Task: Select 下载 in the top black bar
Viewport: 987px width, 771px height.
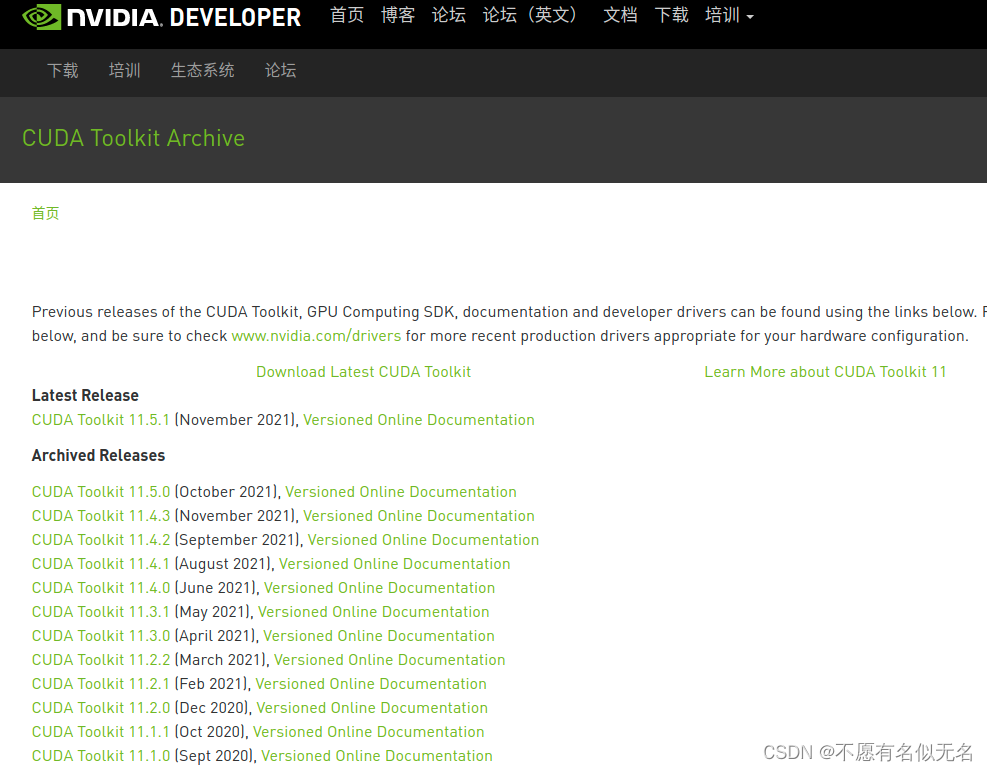Action: [x=671, y=15]
